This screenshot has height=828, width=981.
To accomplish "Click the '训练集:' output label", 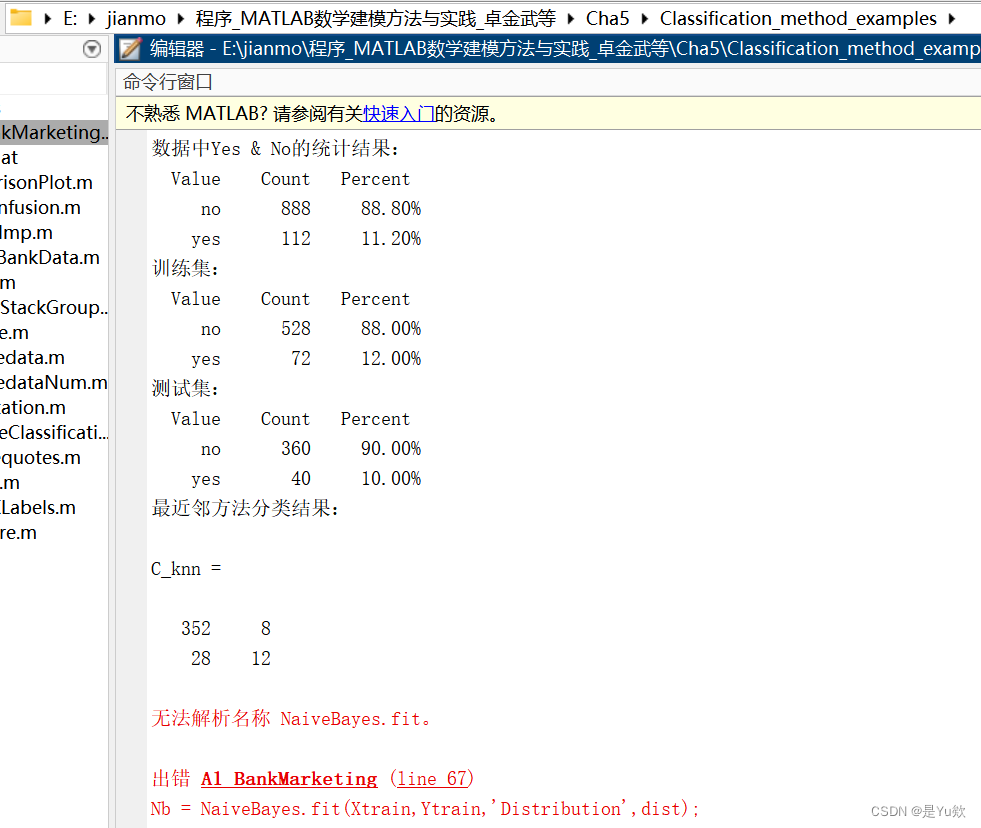I will tap(185, 268).
